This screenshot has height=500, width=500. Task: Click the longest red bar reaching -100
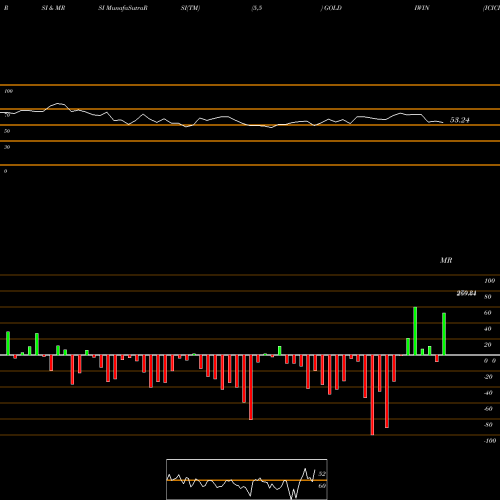tap(372, 395)
